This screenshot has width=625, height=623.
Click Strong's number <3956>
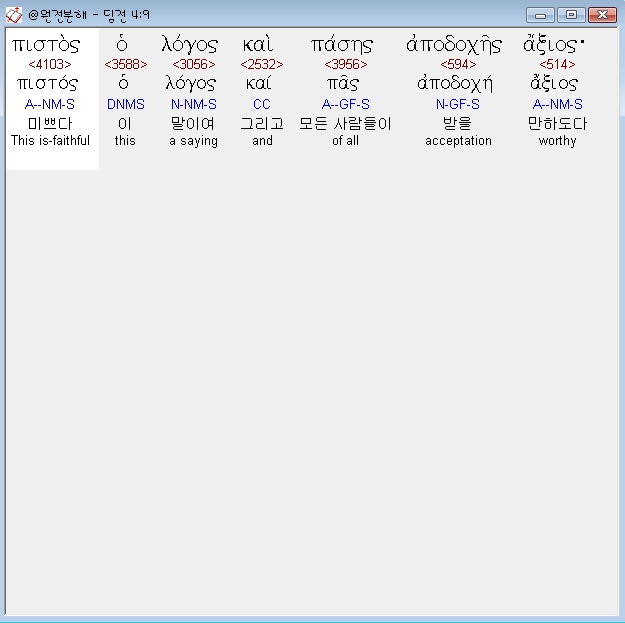[x=346, y=64]
